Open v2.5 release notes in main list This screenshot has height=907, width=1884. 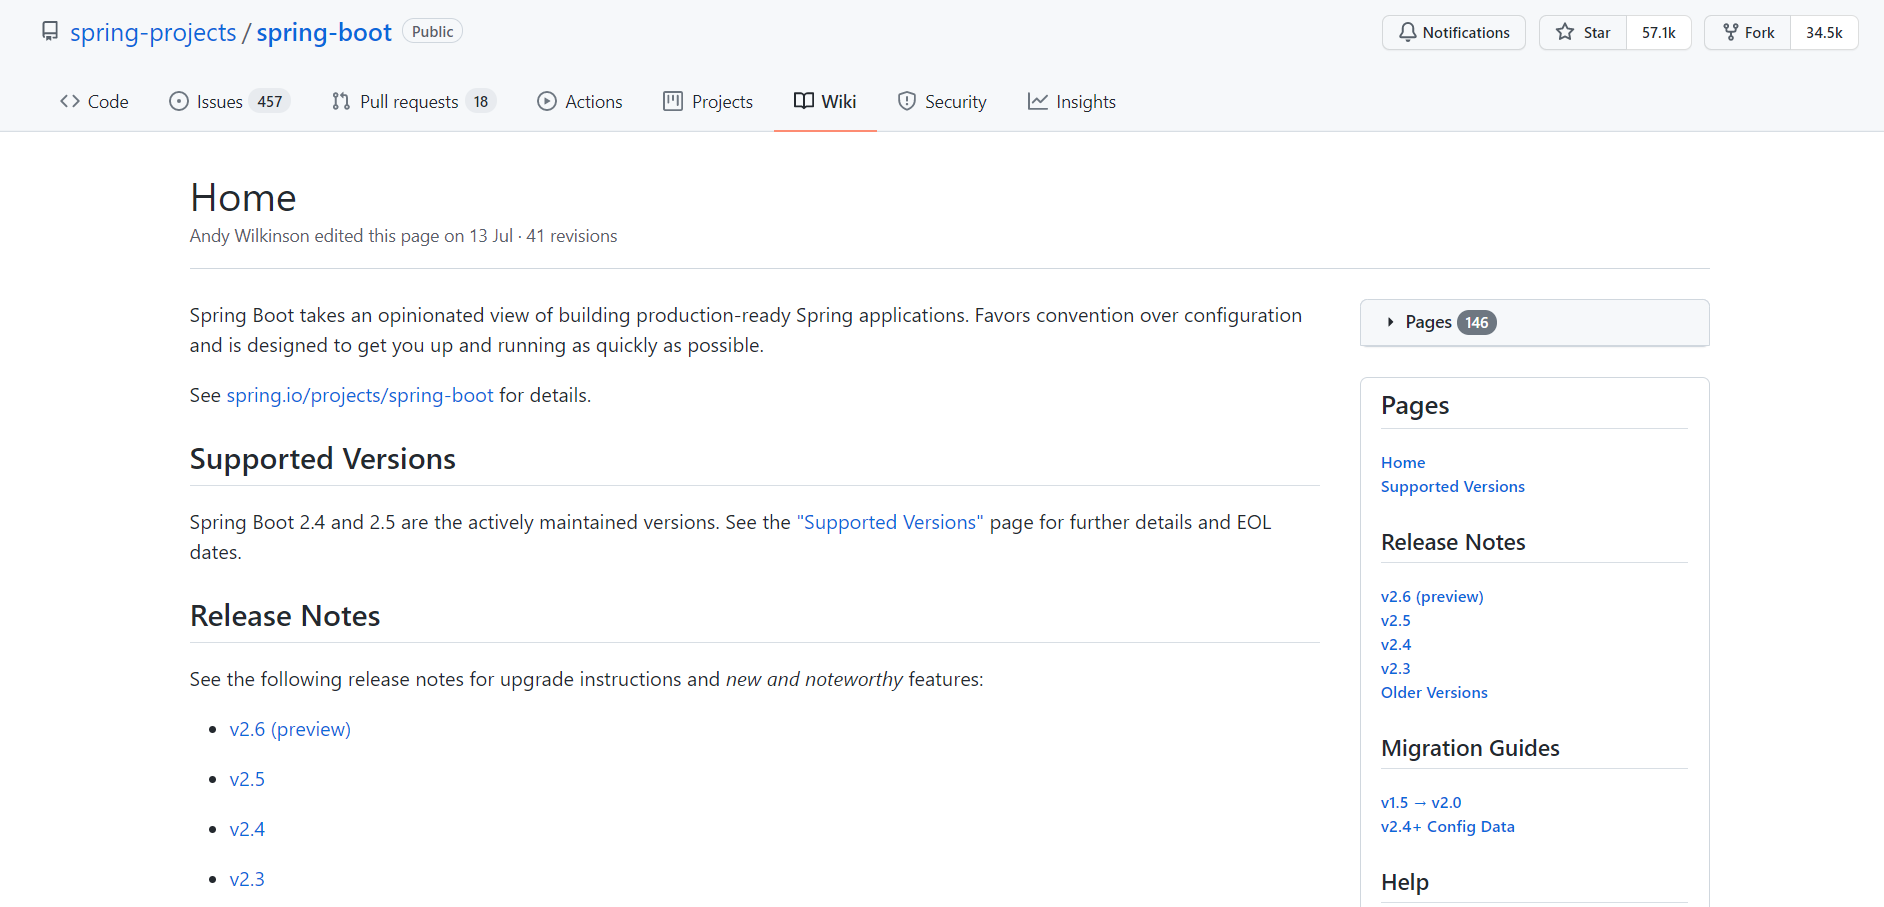pos(247,779)
